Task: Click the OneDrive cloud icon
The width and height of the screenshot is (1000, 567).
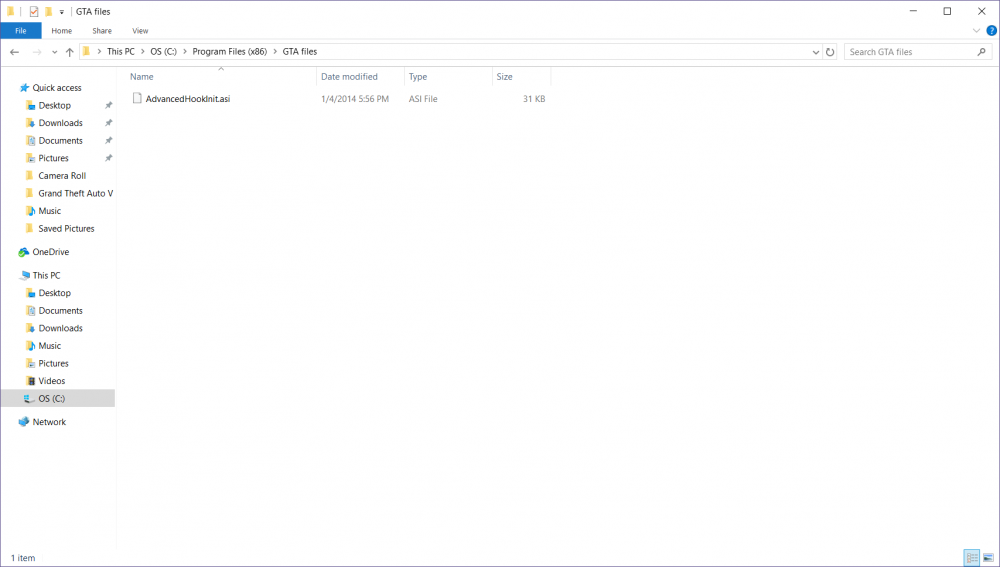Action: 24,252
